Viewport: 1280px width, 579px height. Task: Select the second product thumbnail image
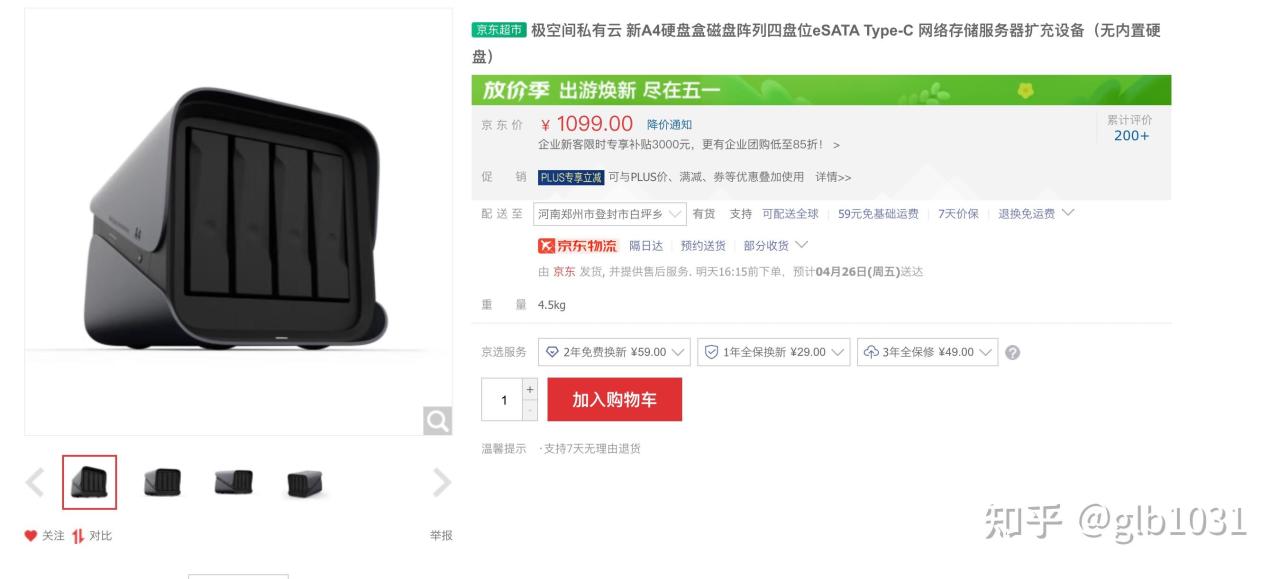coord(162,483)
